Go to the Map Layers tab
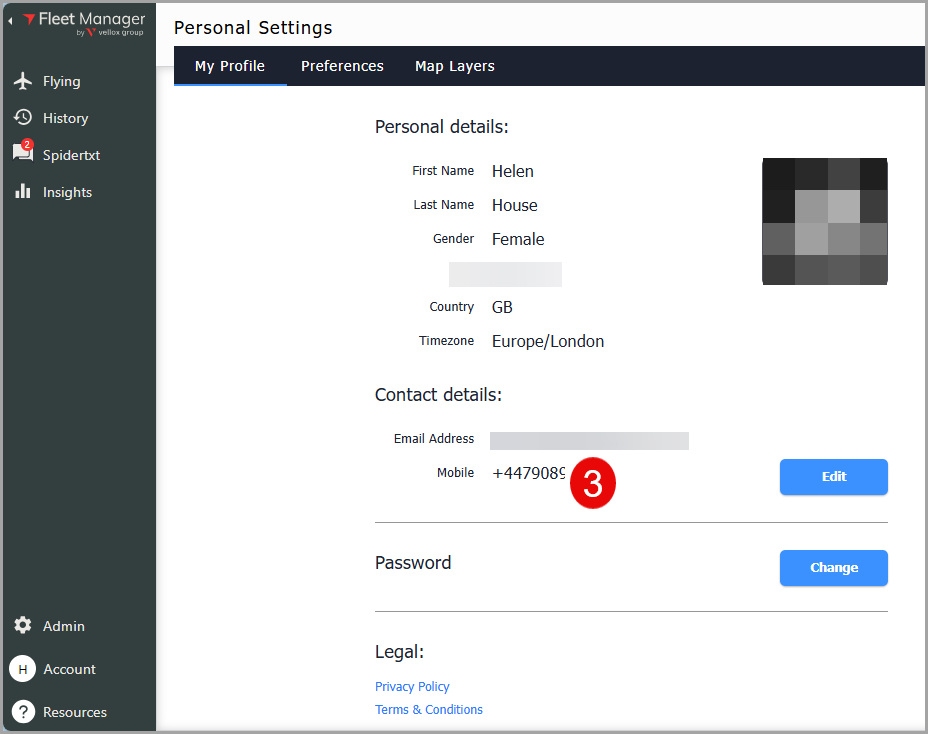Viewport: 928px width, 734px height. pos(455,66)
